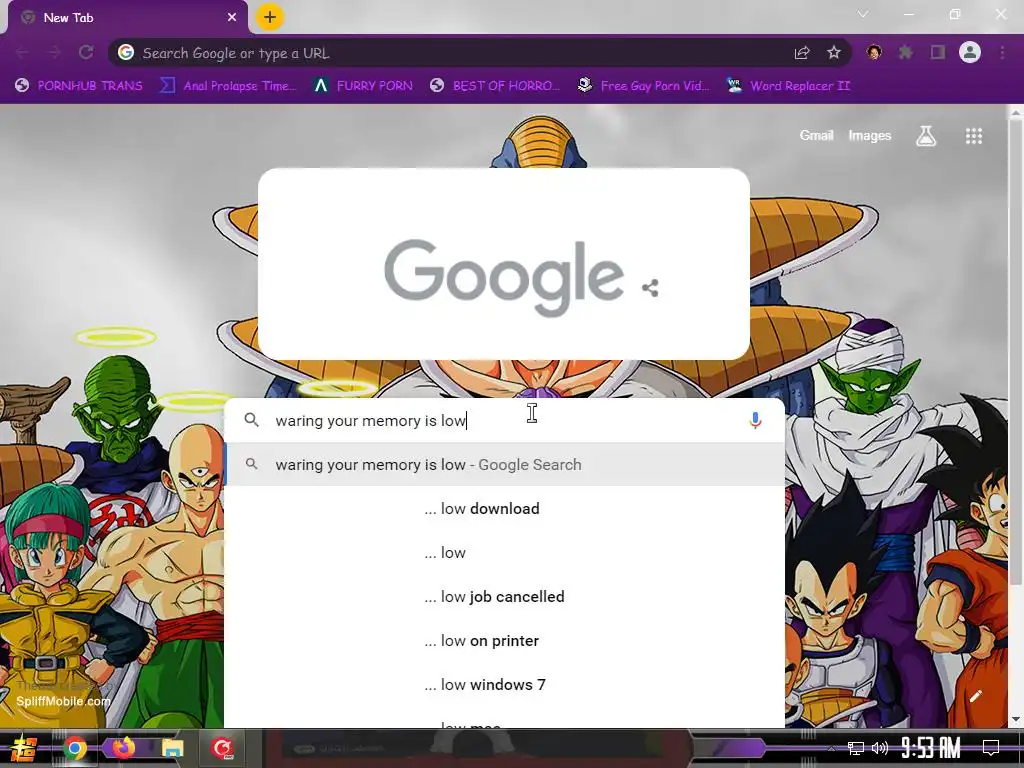Choose the plain '... low' suggestion
This screenshot has width=1024, height=768.
pos(505,552)
